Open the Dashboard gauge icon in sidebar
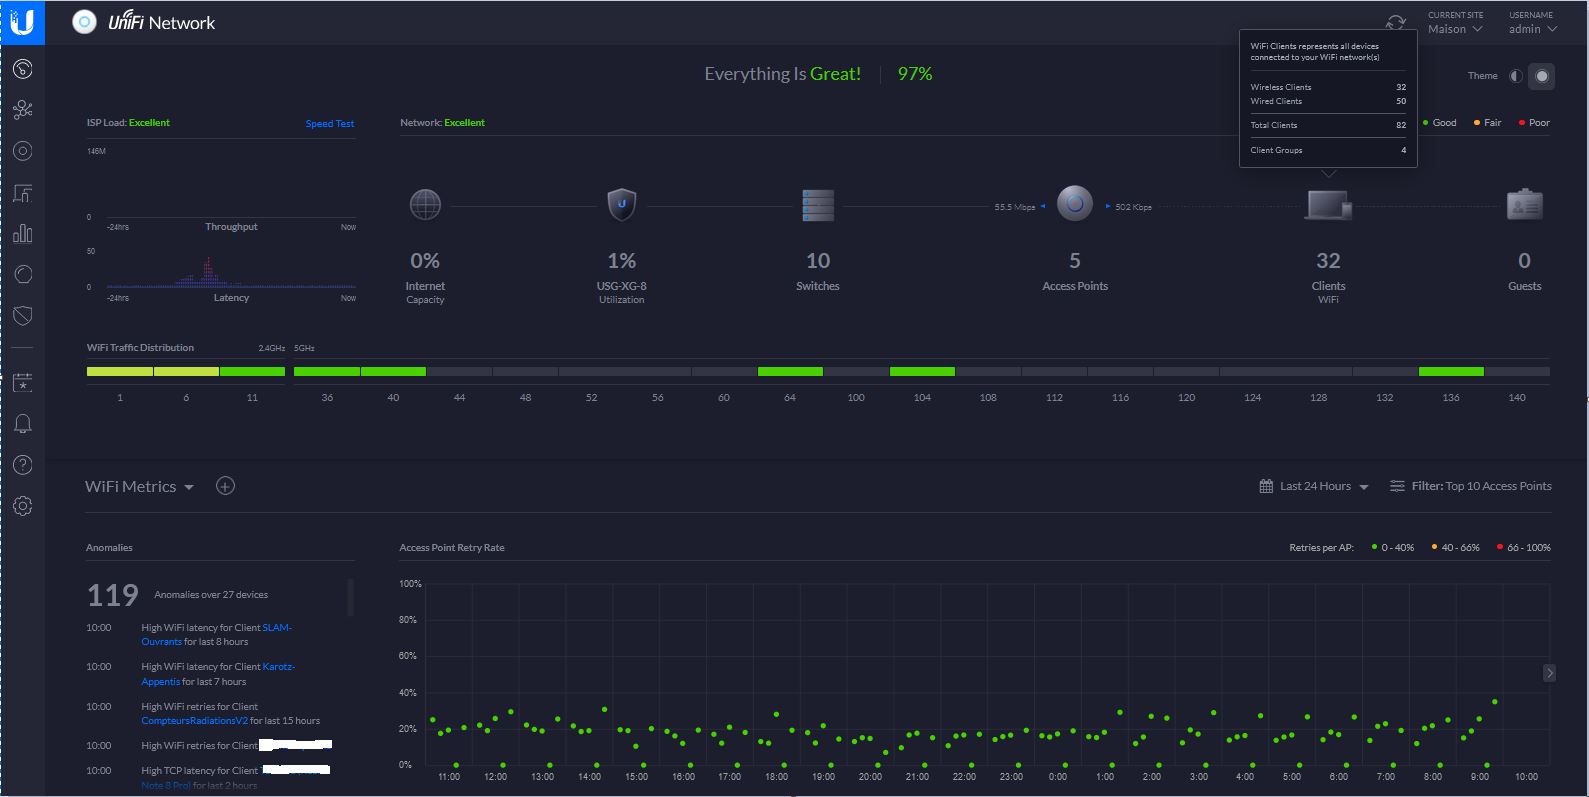This screenshot has width=1589, height=797. pos(22,69)
